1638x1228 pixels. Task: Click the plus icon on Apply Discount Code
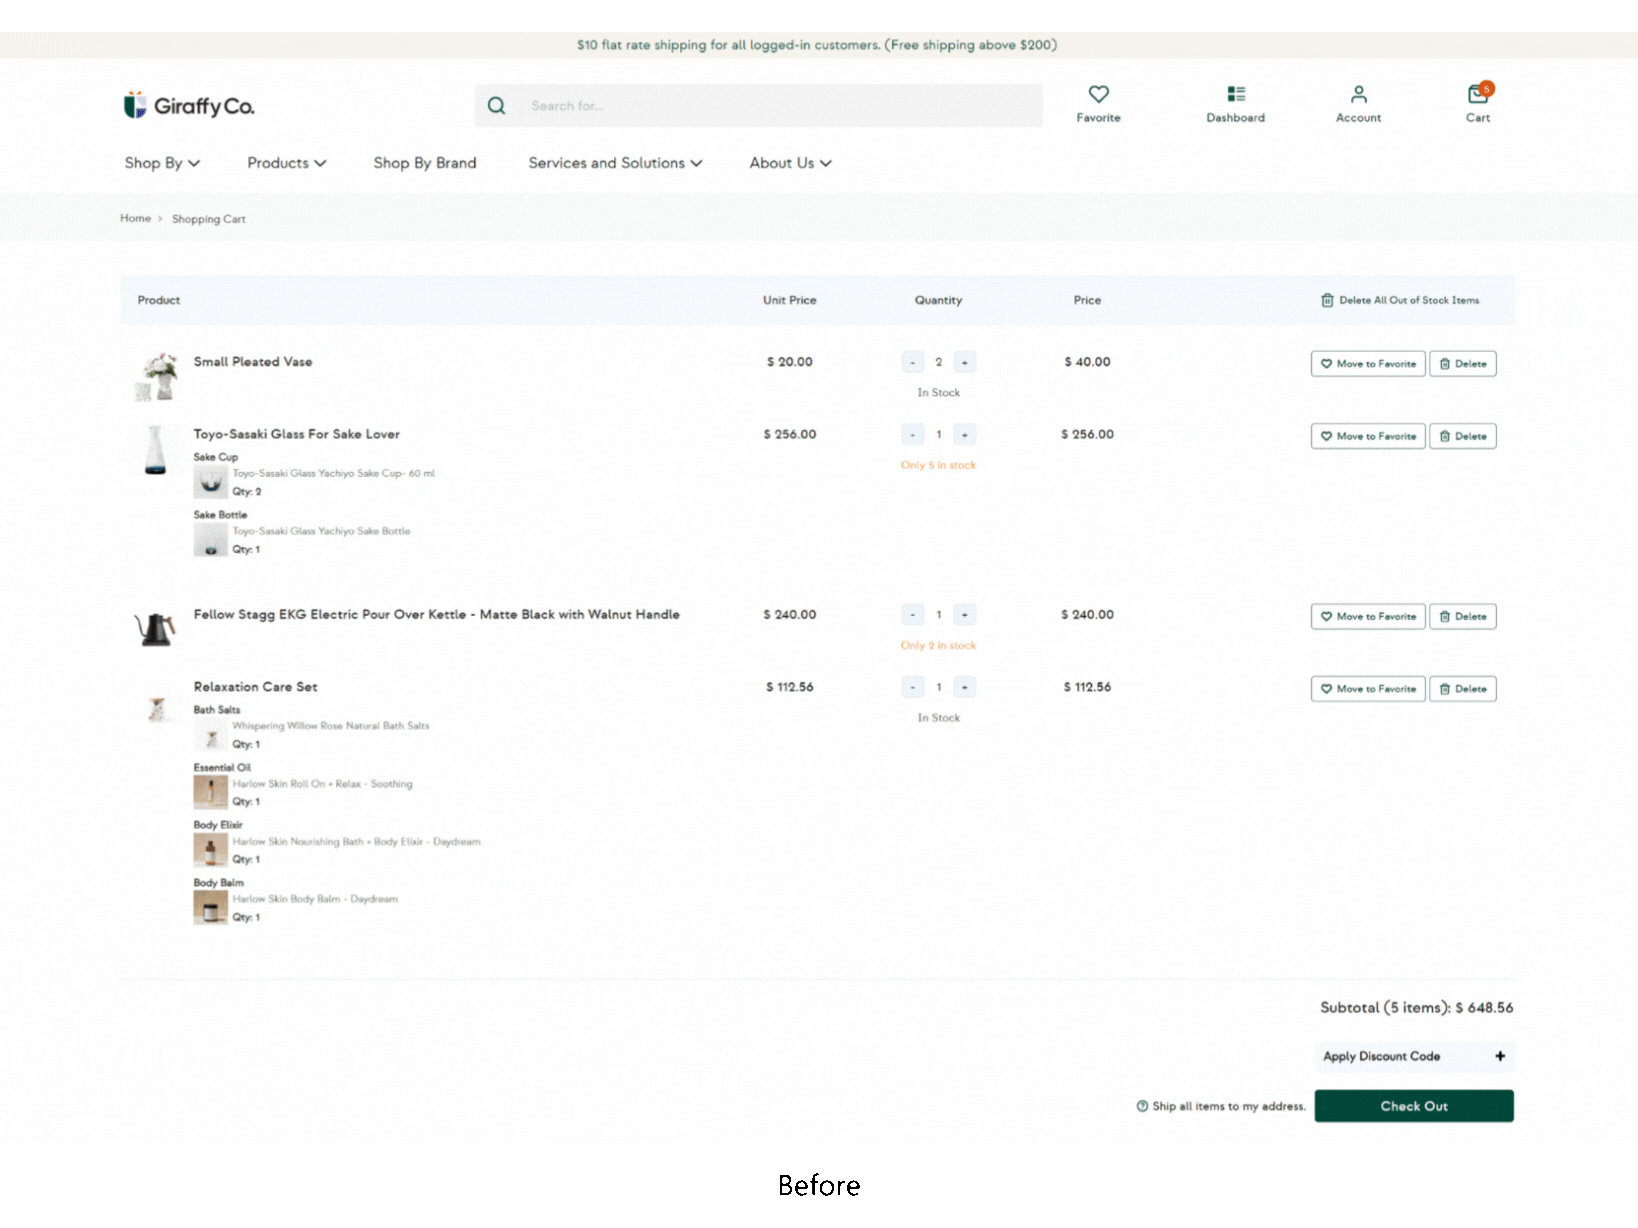point(1500,1056)
